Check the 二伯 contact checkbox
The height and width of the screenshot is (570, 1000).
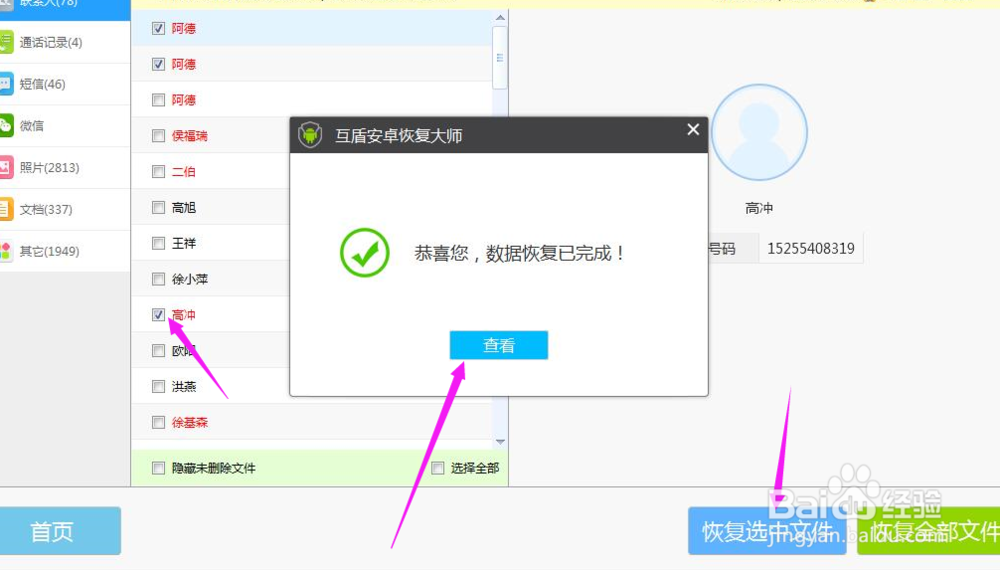click(158, 172)
